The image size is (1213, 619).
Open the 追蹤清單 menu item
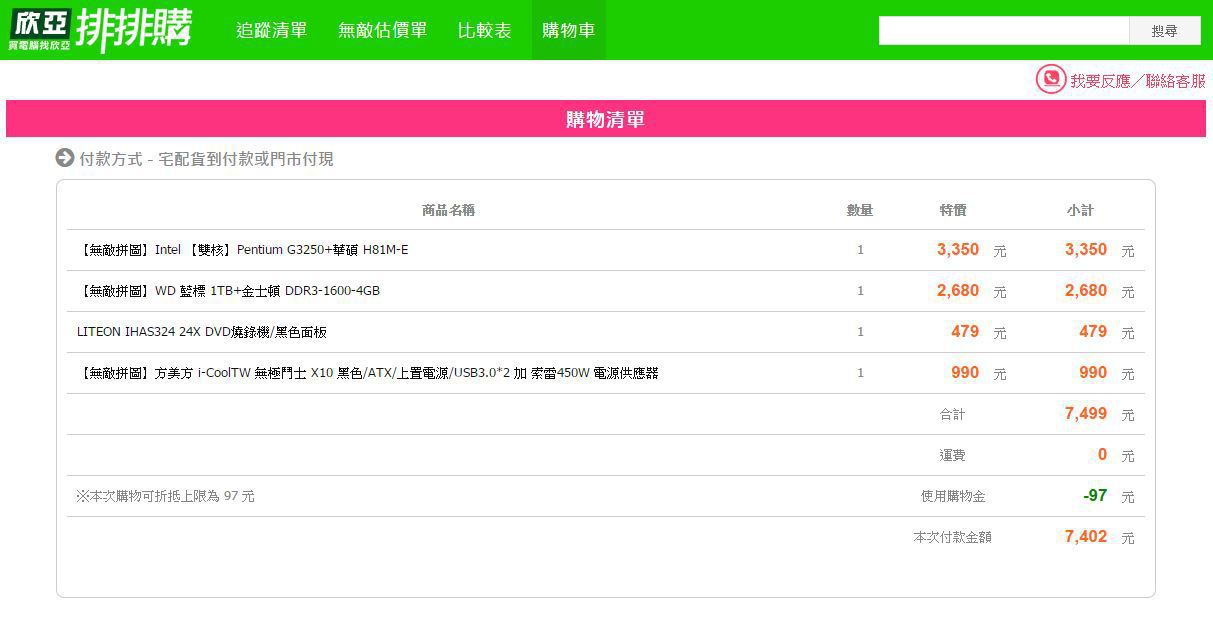[272, 30]
